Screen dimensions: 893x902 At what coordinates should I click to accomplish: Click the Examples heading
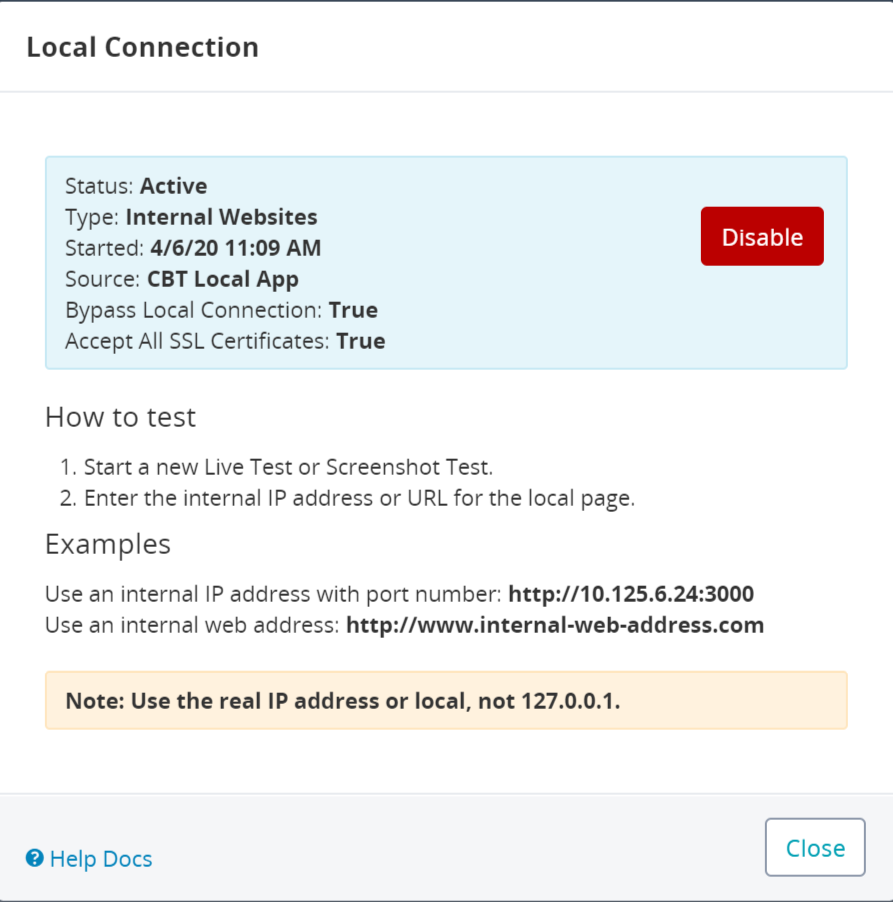(x=108, y=544)
